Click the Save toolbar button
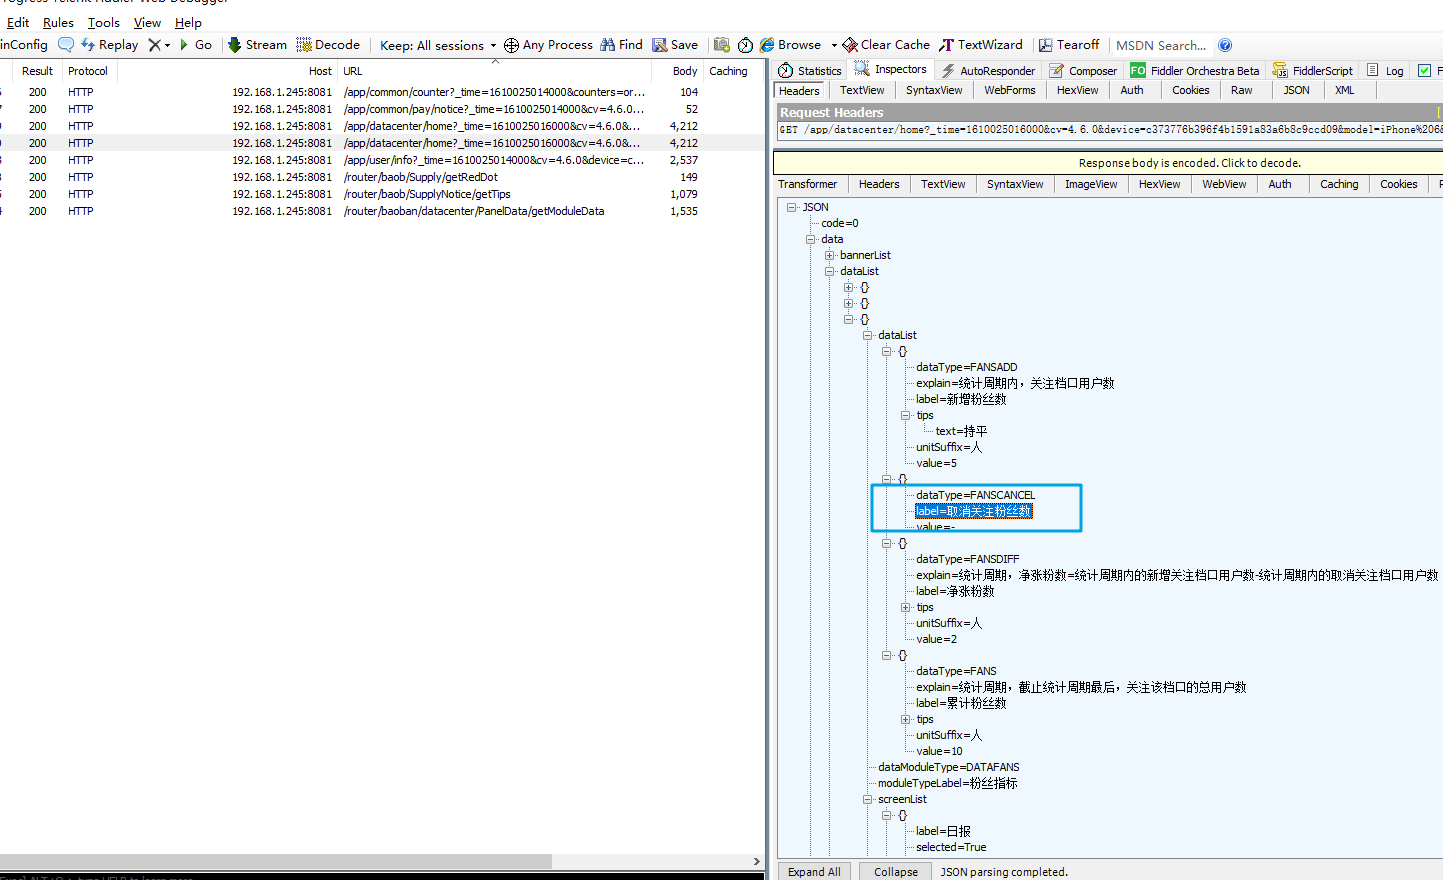This screenshot has width=1443, height=880. tap(675, 45)
